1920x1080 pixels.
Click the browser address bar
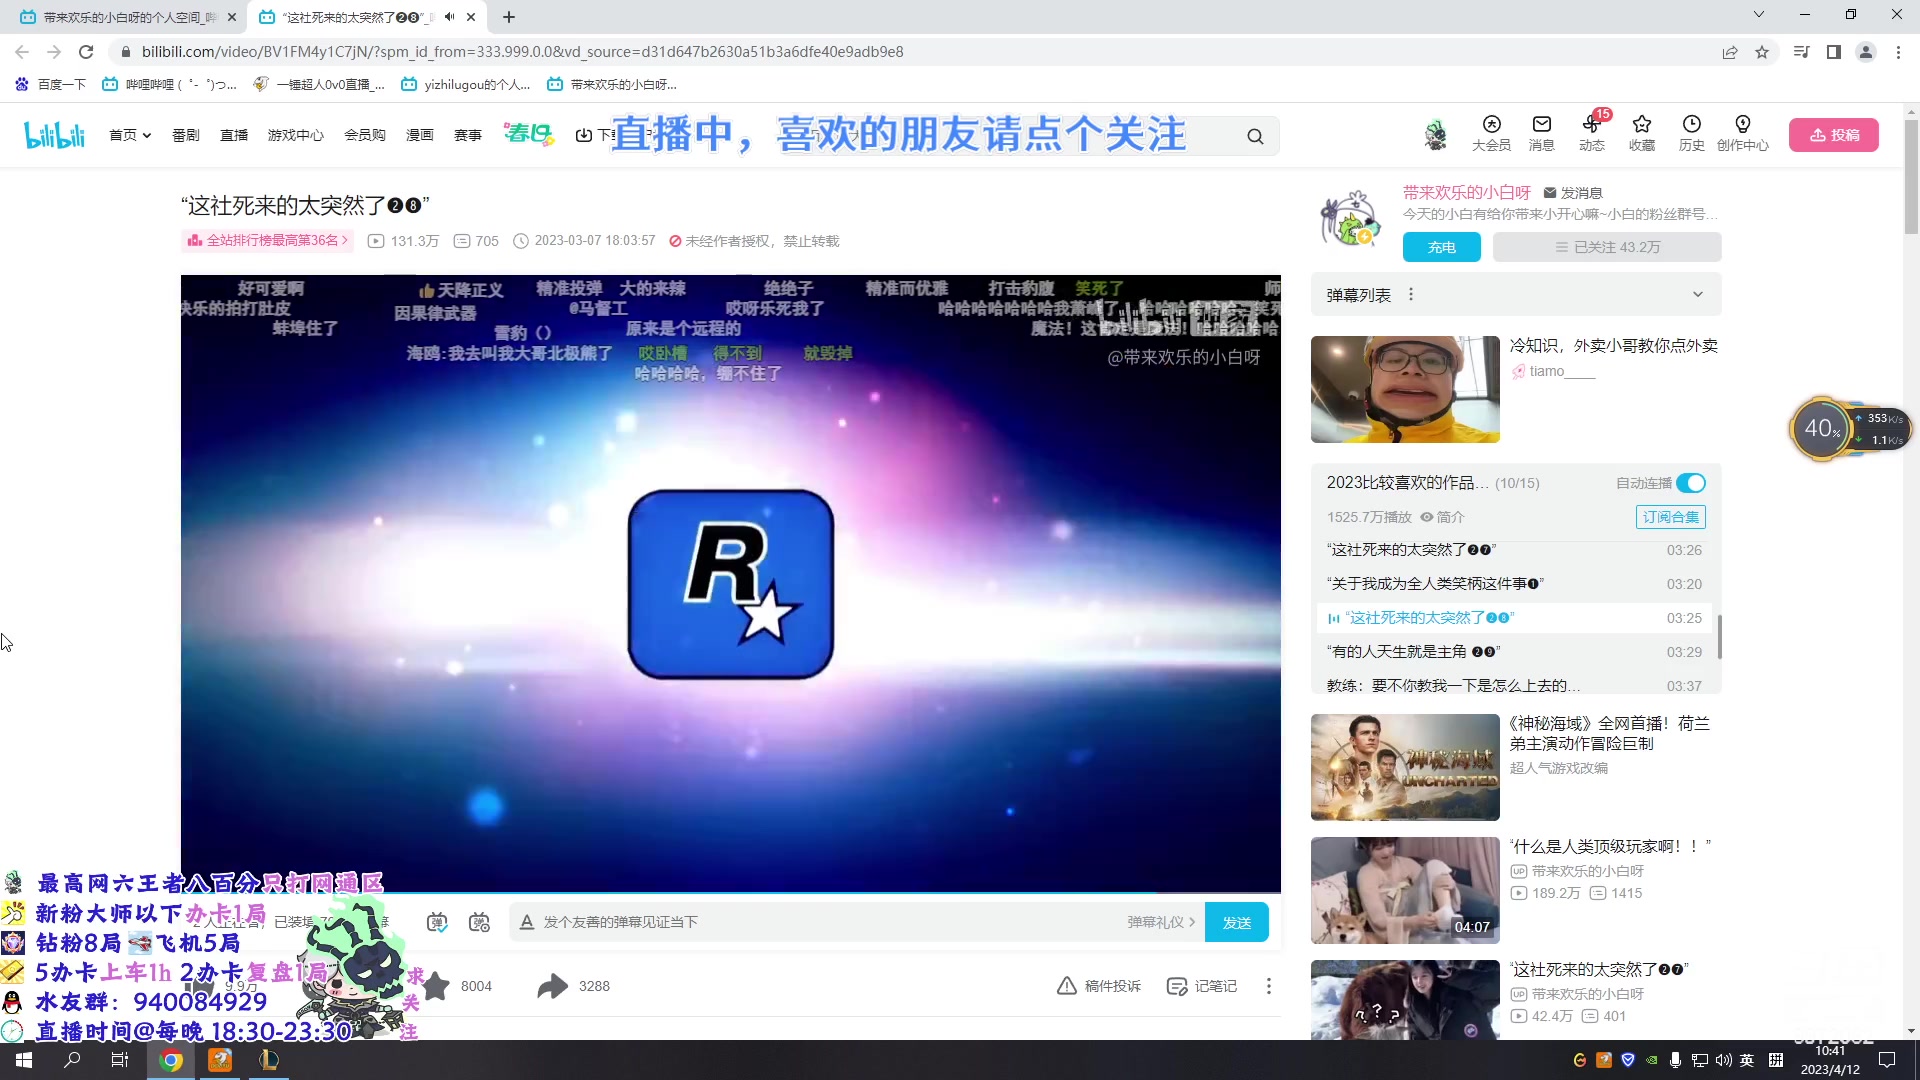tap(900, 52)
